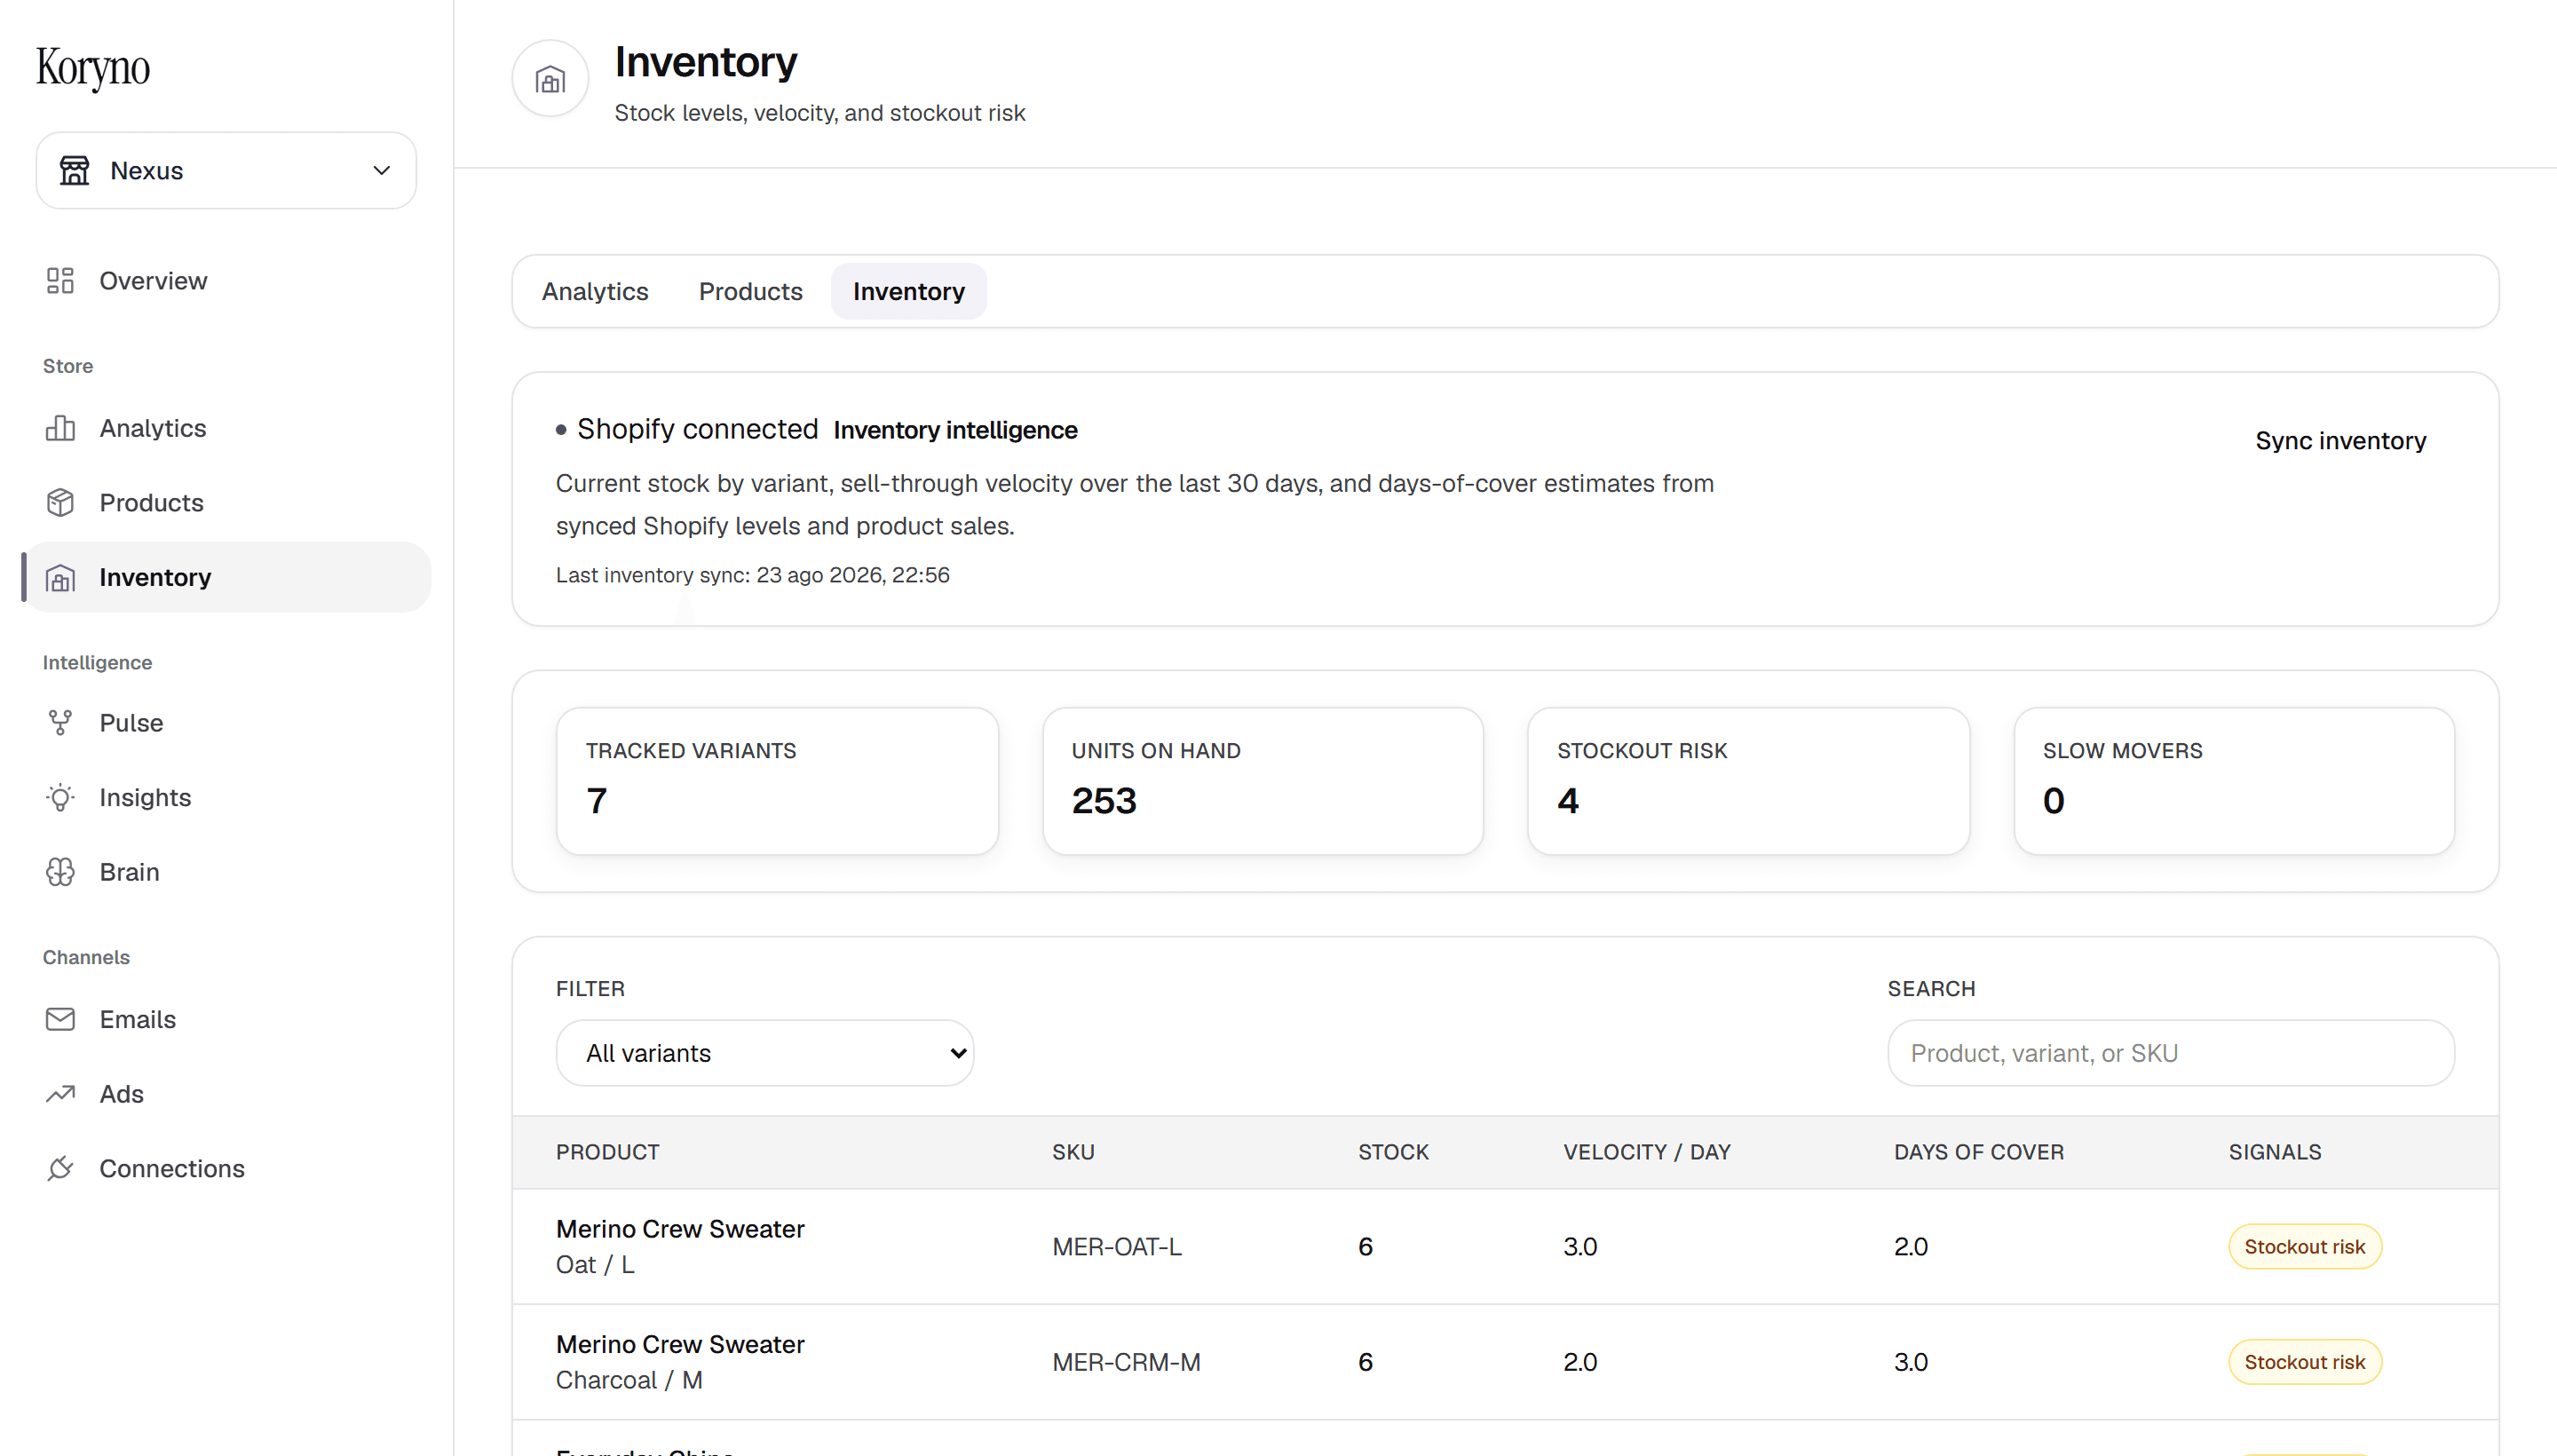Click the Stockout Risk summary card
The height and width of the screenshot is (1456, 2557).
point(1748,781)
